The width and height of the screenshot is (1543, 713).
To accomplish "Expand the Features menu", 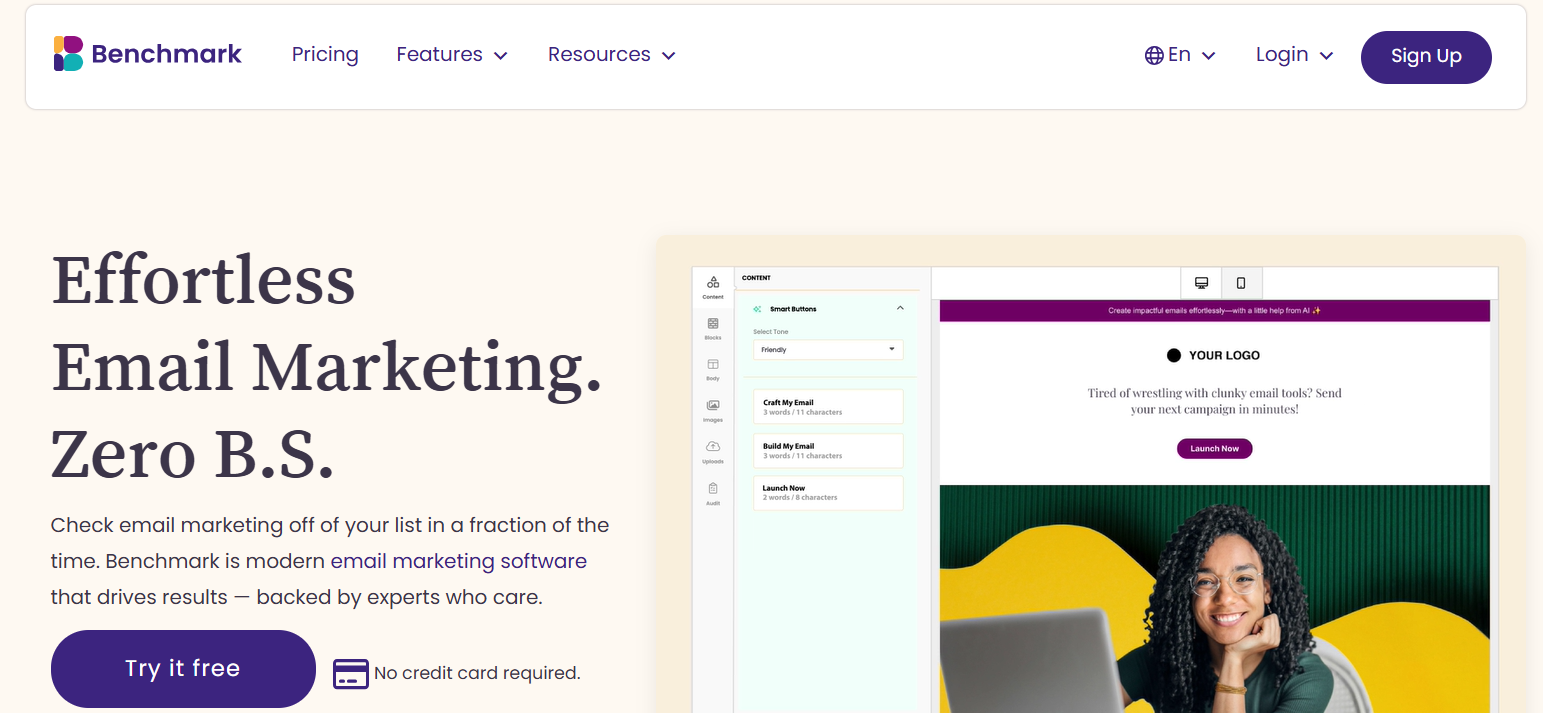I will click(x=452, y=55).
